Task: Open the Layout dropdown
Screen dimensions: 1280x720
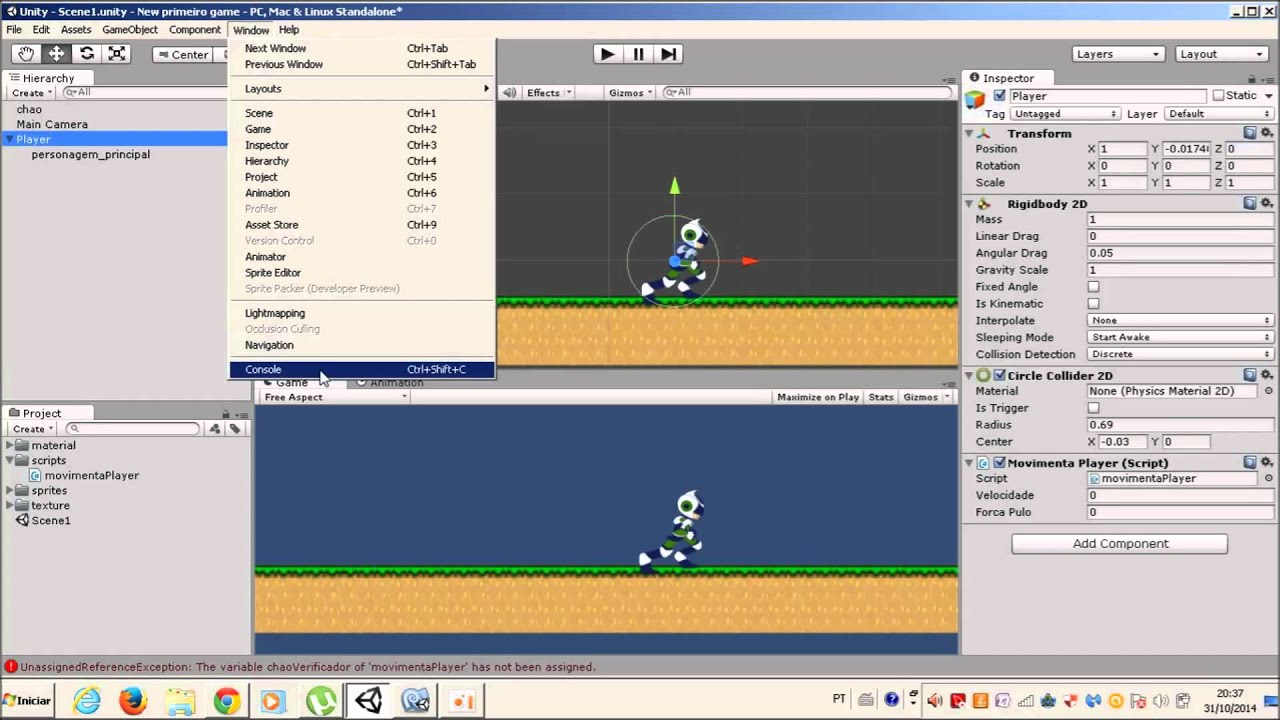Action: point(1222,54)
